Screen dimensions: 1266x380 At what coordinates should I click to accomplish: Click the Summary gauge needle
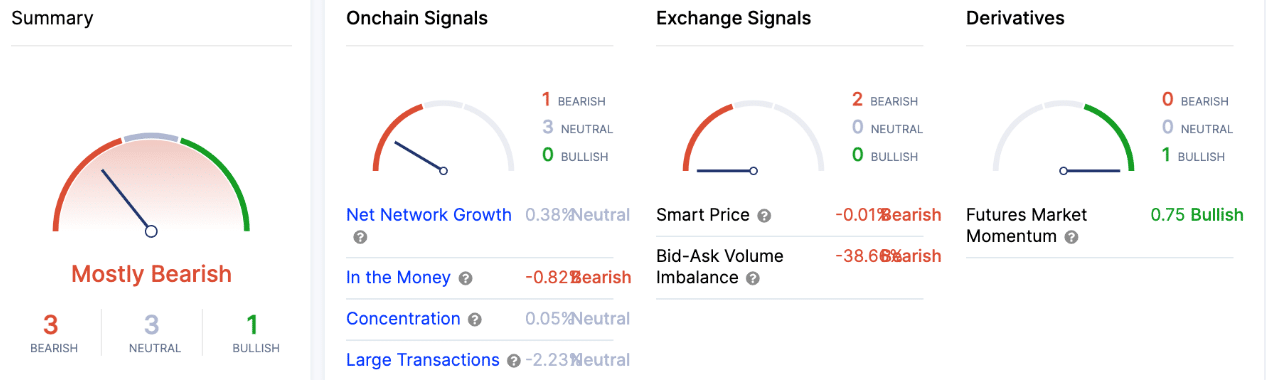pos(127,201)
